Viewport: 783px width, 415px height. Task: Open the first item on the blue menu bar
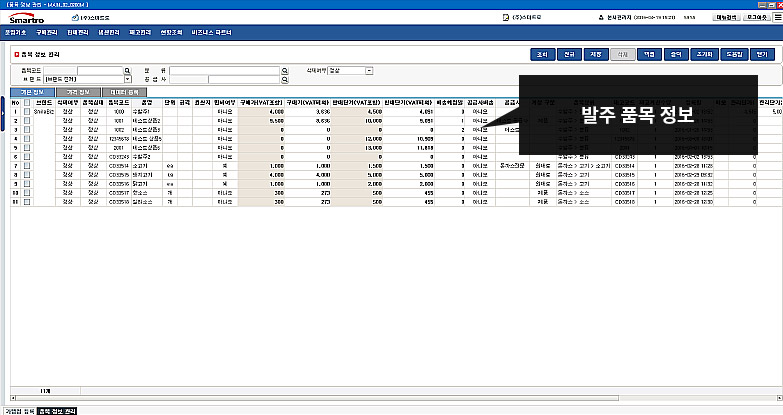click(15, 32)
